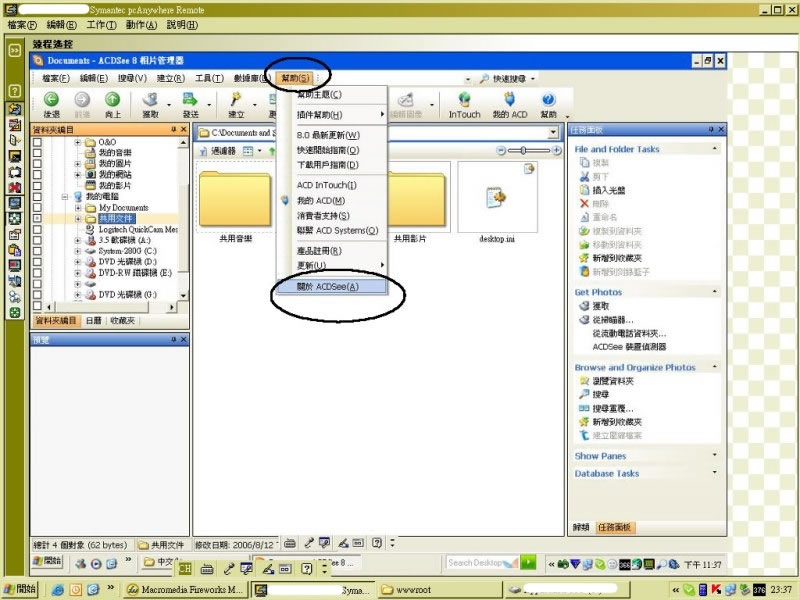Select the 共用音樂 folder thumbnail
The height and width of the screenshot is (600, 800).
pos(235,203)
